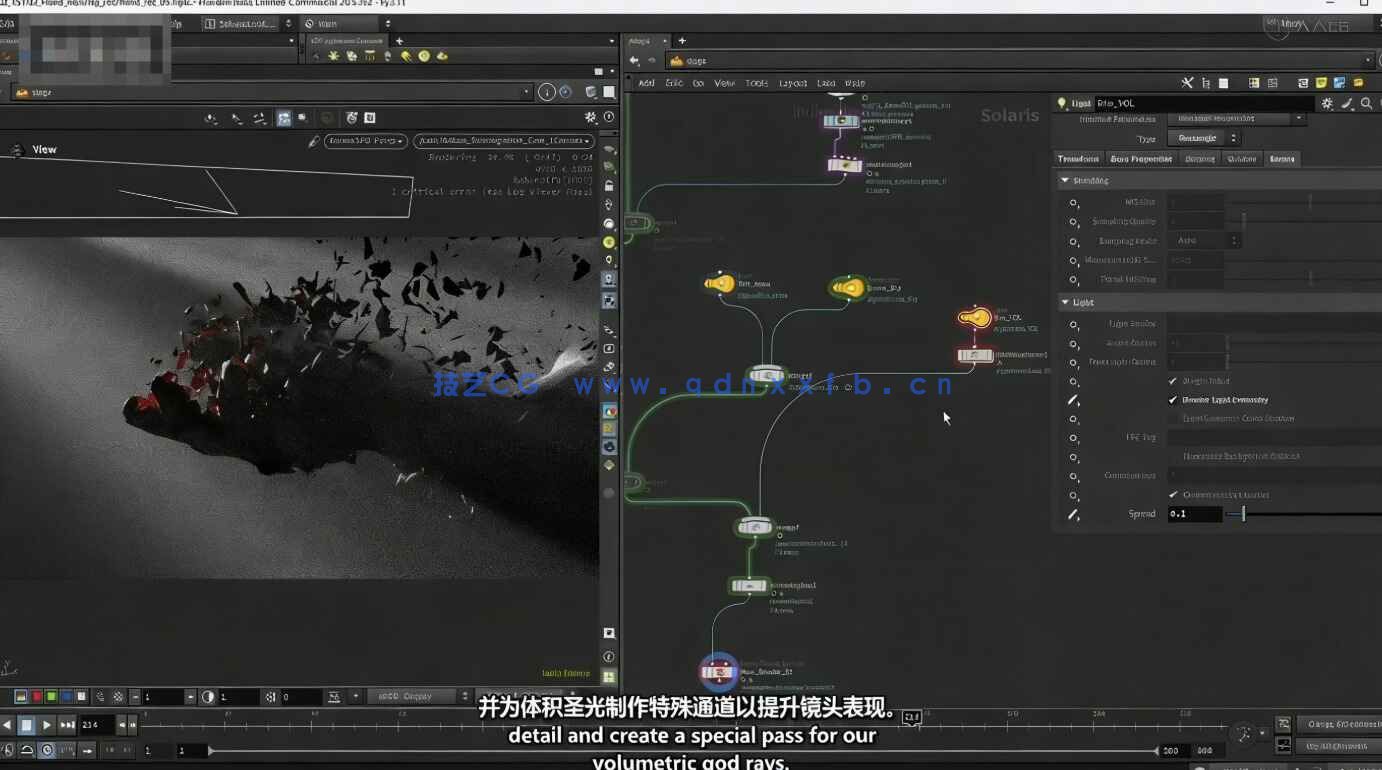
Task: Collapse the Light section in the parameter panel
Action: click(1066, 301)
